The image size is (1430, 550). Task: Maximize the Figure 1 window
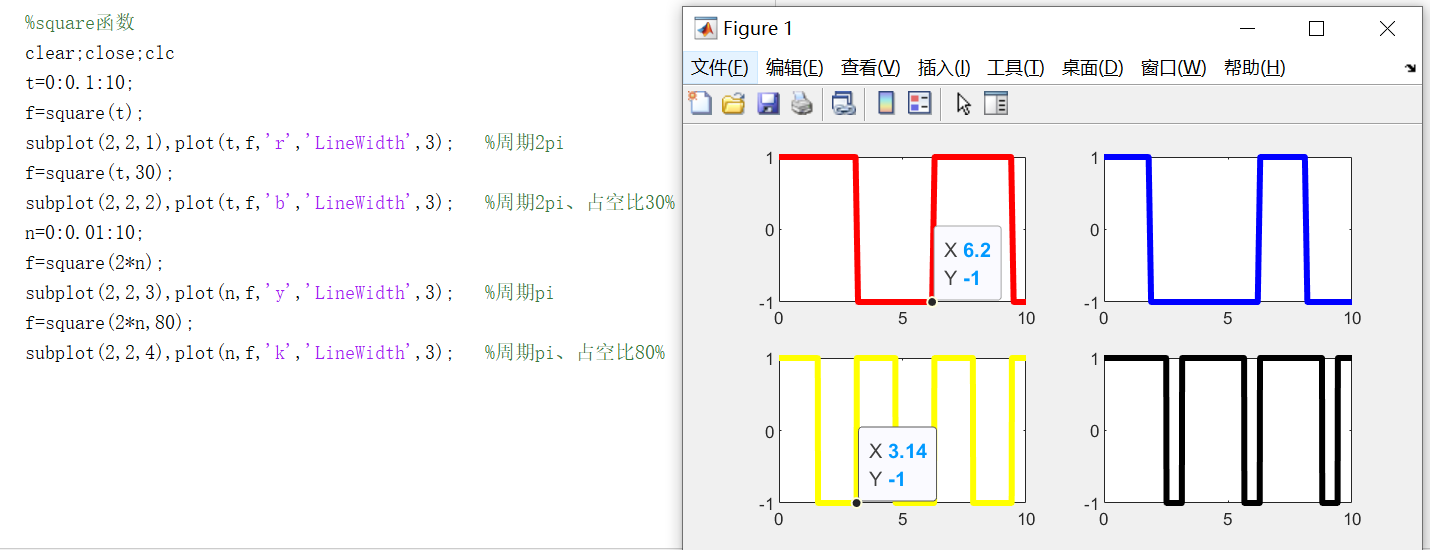(x=1316, y=29)
